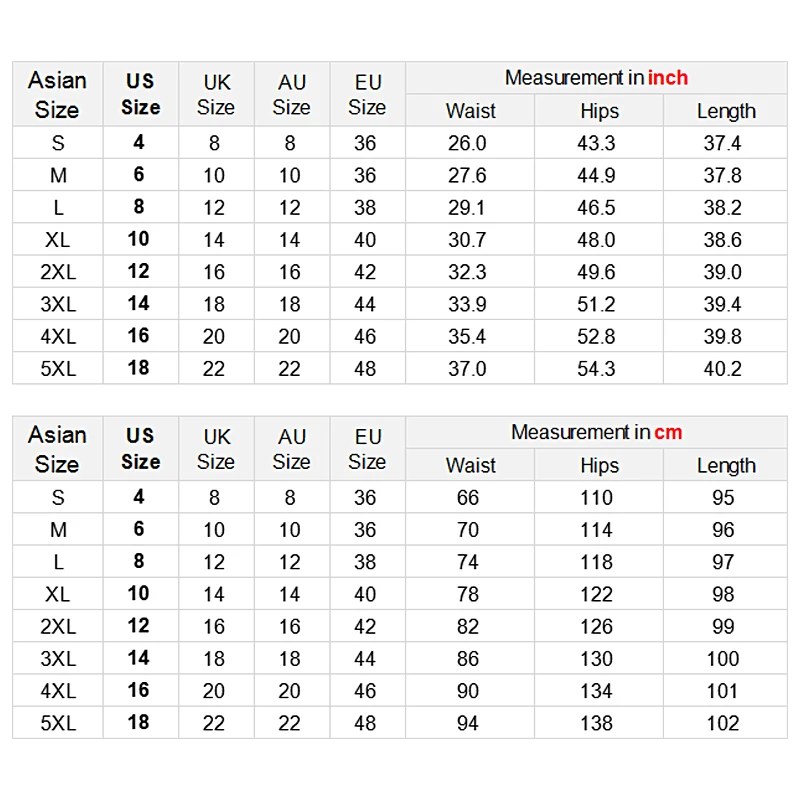800x800 pixels.
Task: Select the 'US Size' header in the cm table
Action: coord(140,449)
